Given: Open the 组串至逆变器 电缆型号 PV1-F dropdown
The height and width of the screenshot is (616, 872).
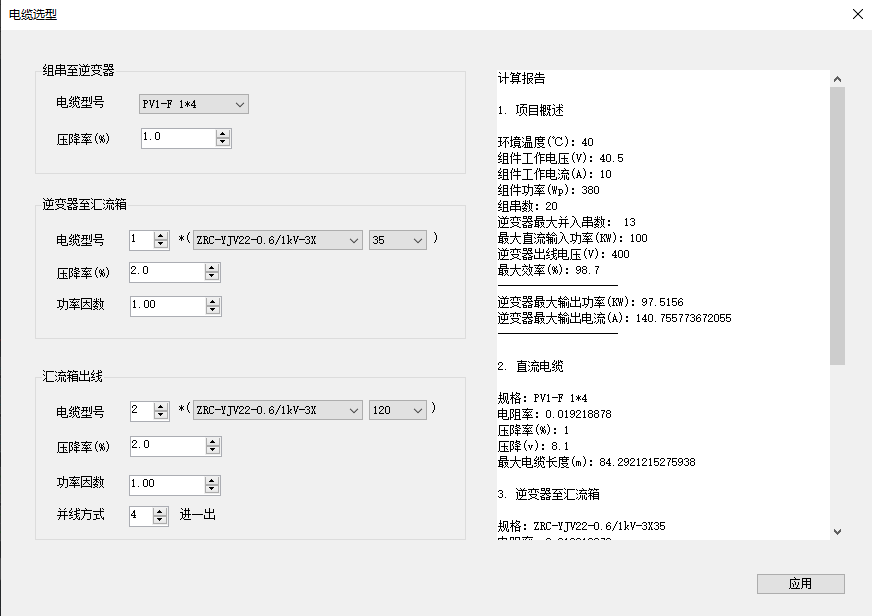Looking at the screenshot, I should 193,104.
